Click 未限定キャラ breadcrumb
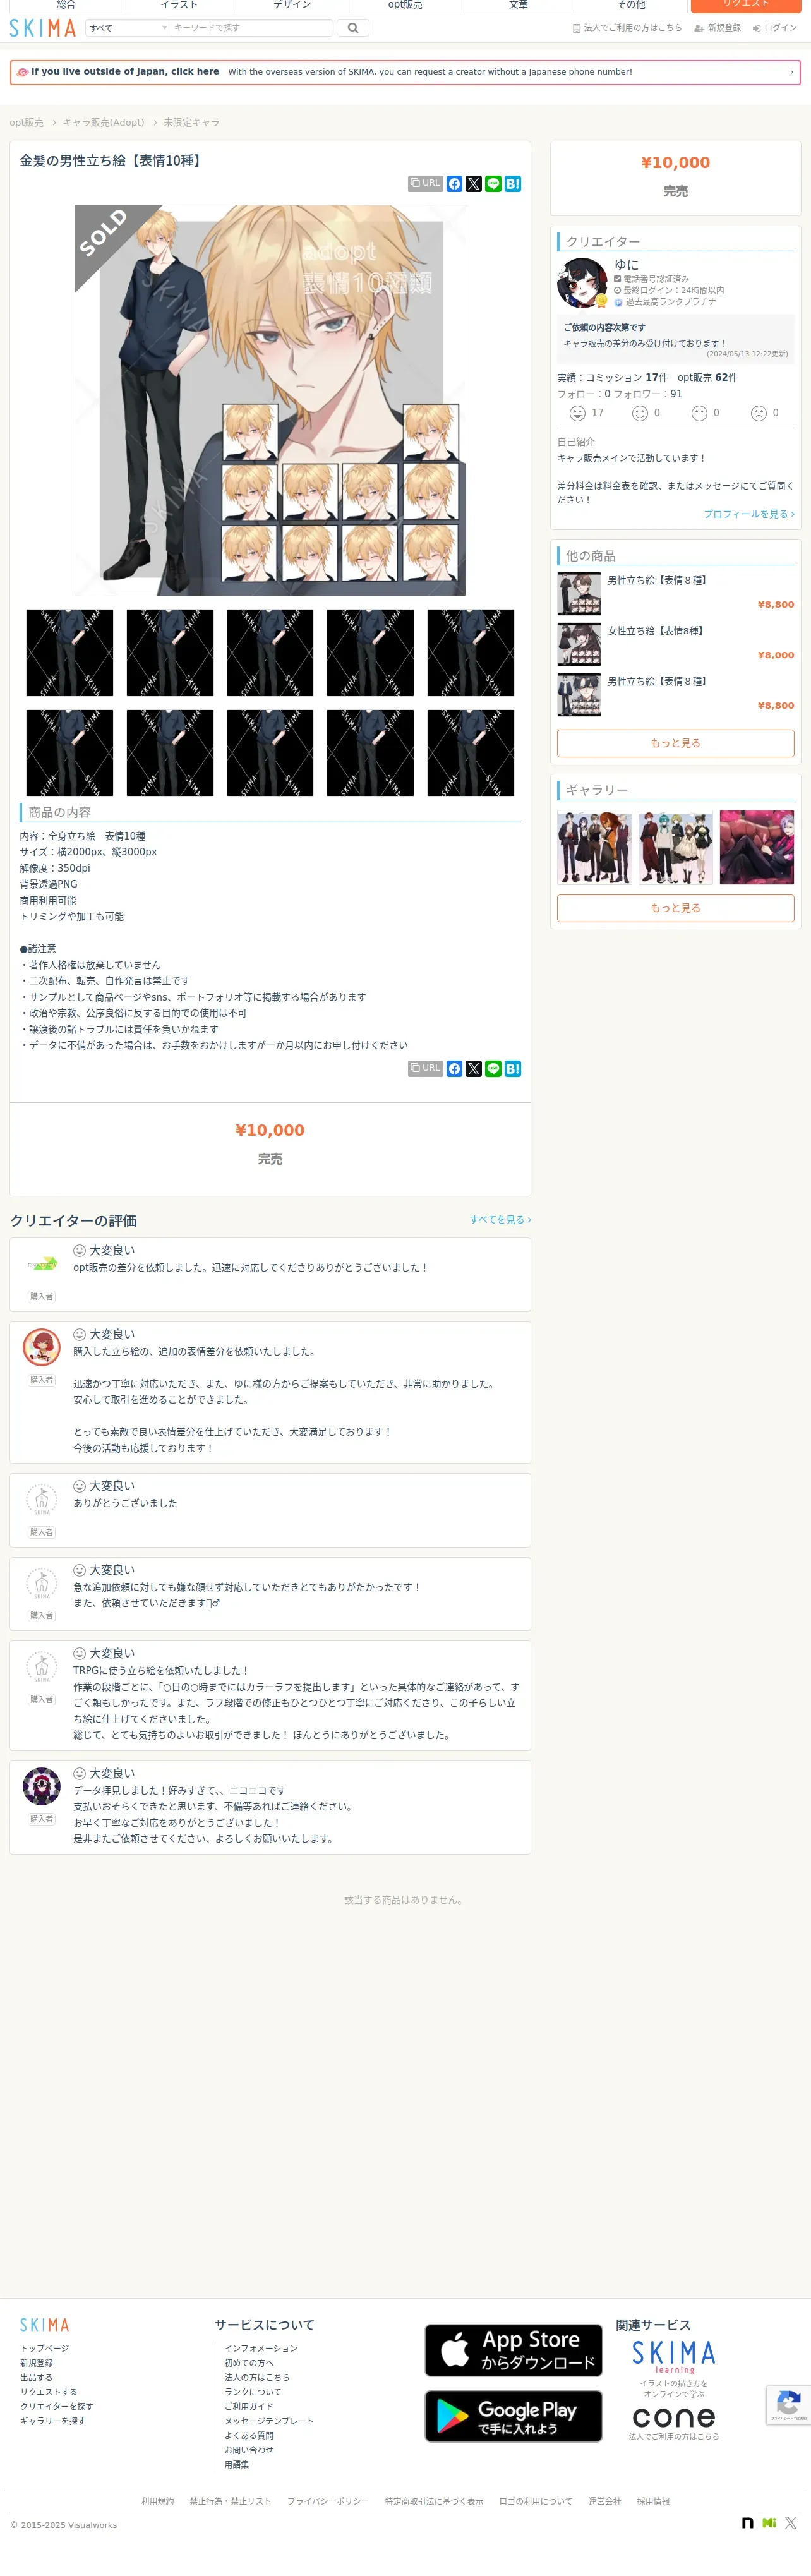The width and height of the screenshot is (811, 2576). (191, 123)
